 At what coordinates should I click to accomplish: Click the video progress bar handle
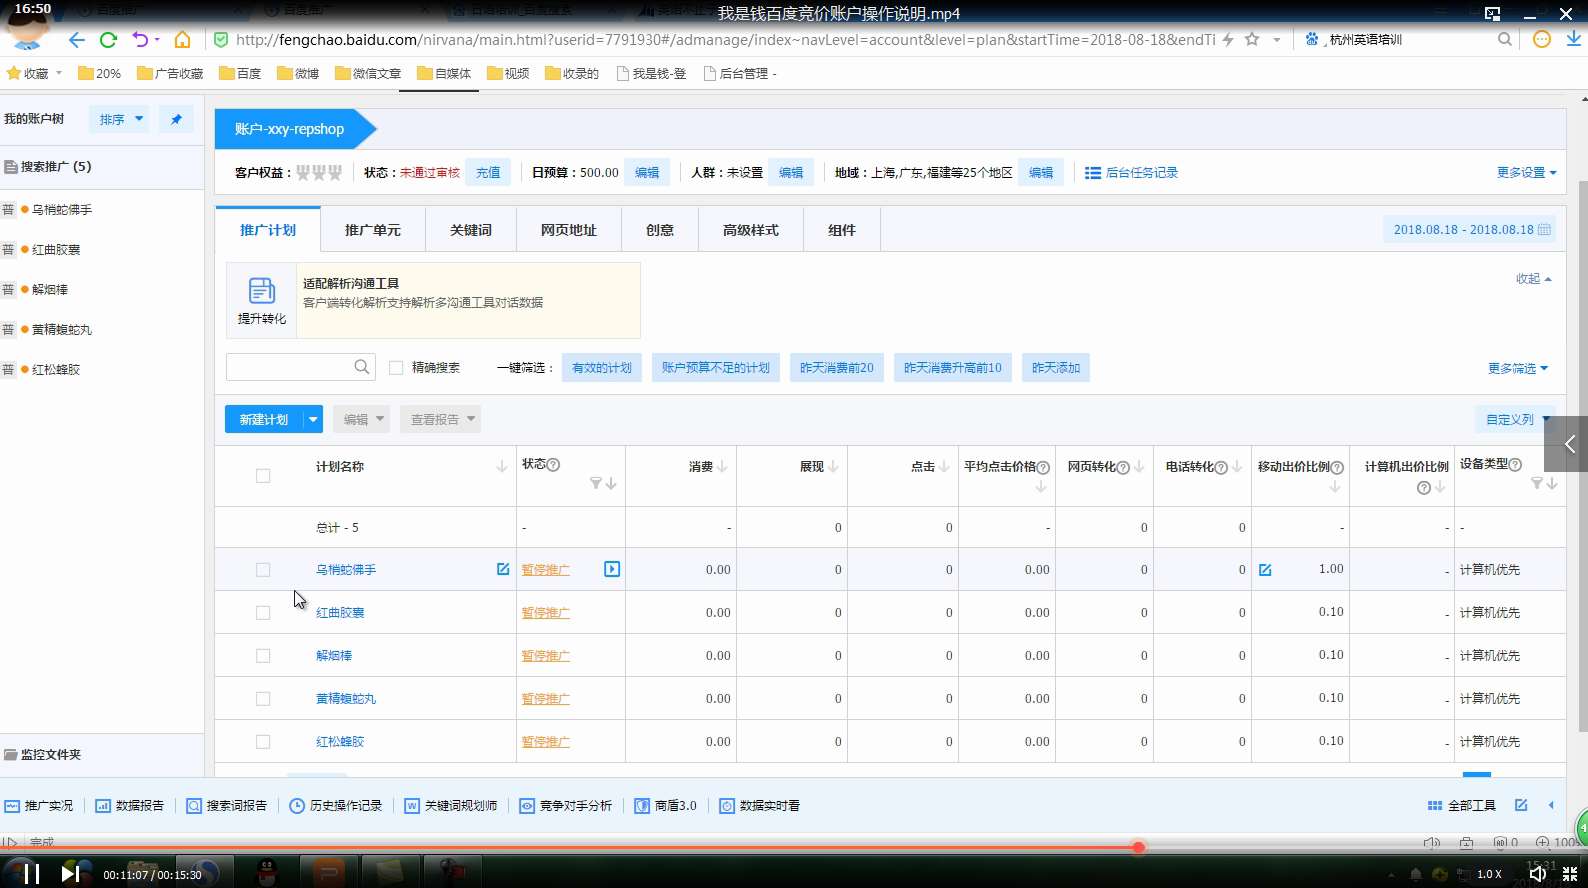pos(1138,847)
